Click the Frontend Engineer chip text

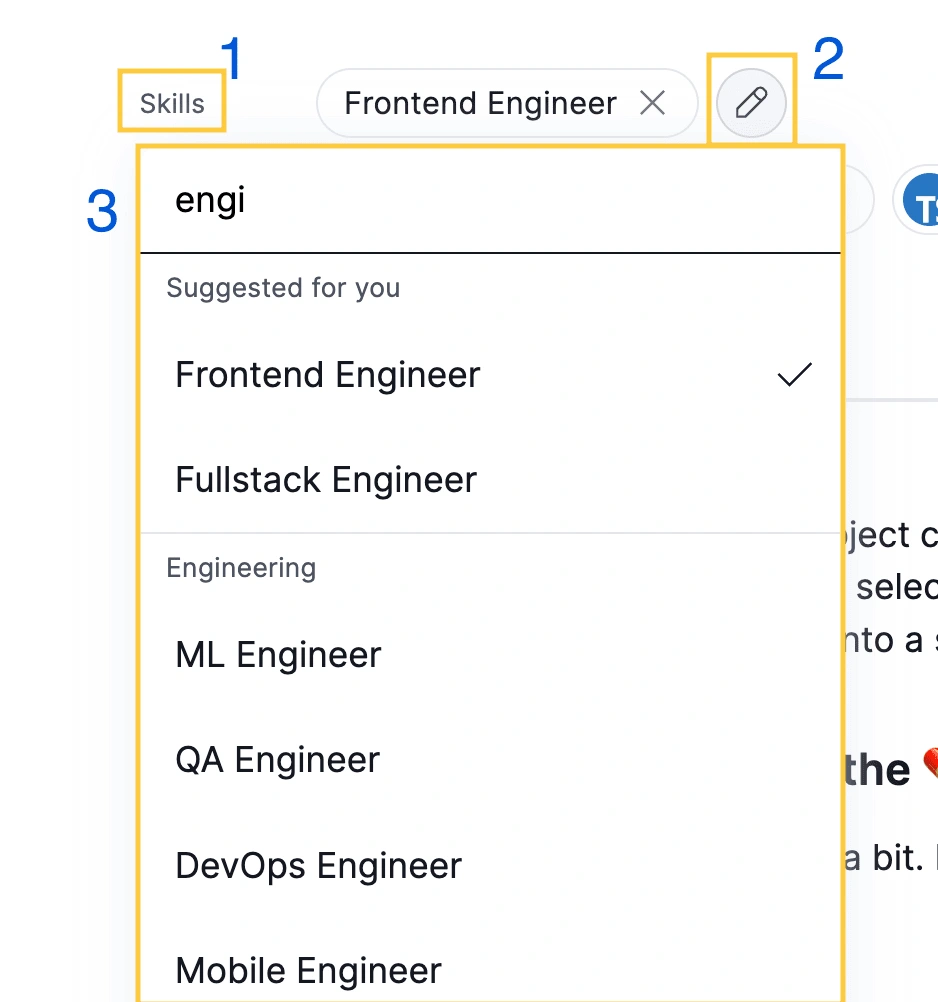pyautogui.click(x=481, y=103)
